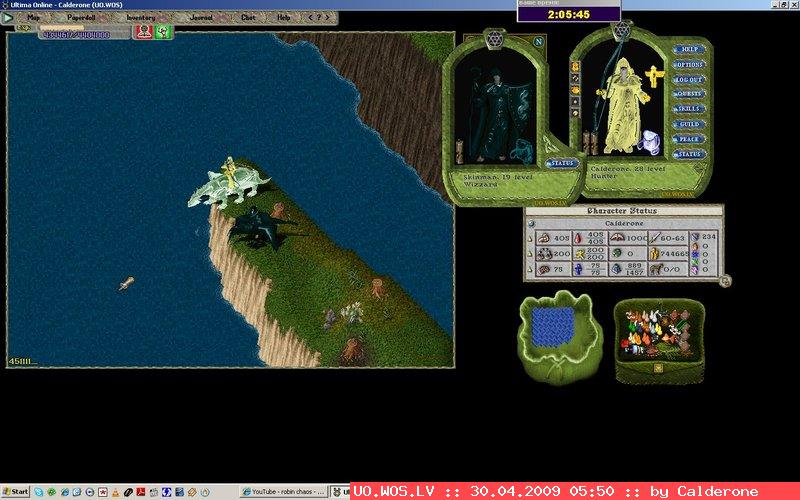
Task: Click STATUS on Skinman paperdoll
Action: coord(562,163)
